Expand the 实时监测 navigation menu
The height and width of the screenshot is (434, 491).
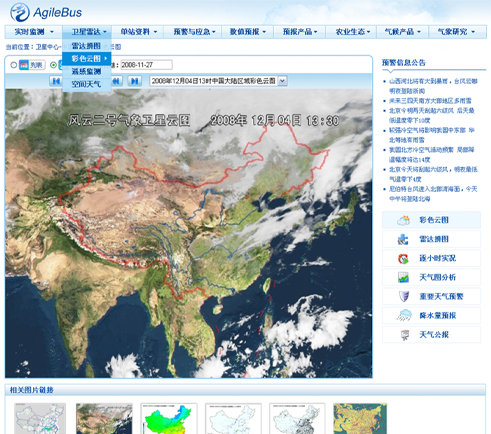[33, 32]
